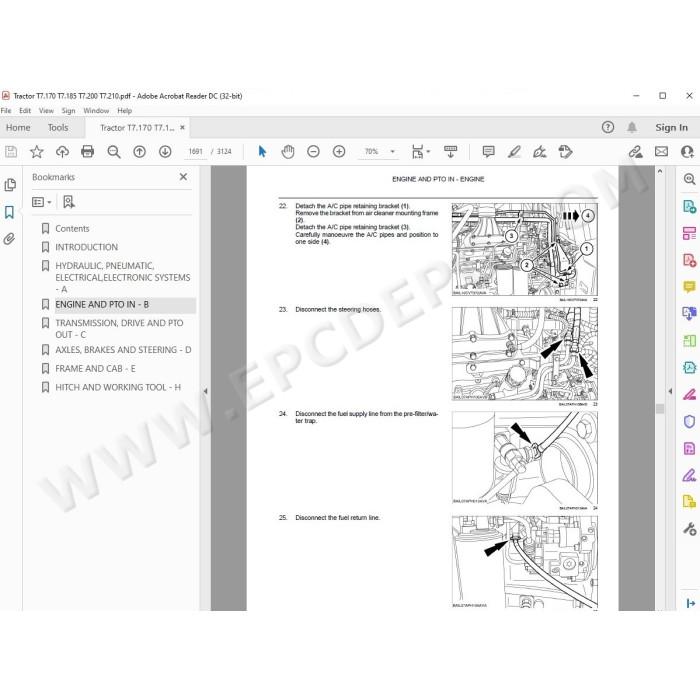The image size is (700, 700).
Task: Switch to the Tools tab
Action: click(x=58, y=128)
